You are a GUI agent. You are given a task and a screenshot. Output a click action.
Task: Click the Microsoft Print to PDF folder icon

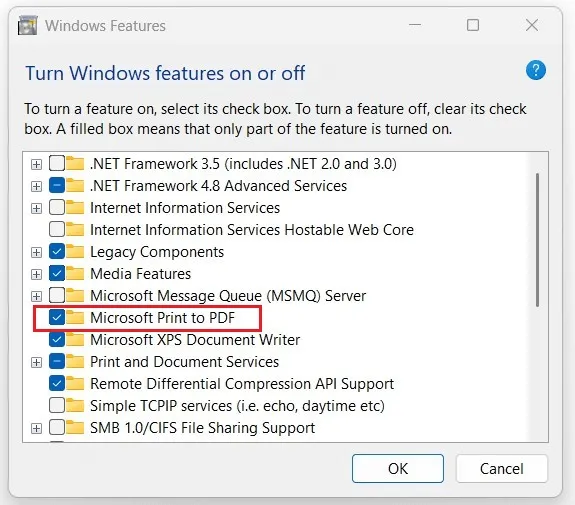(75, 318)
